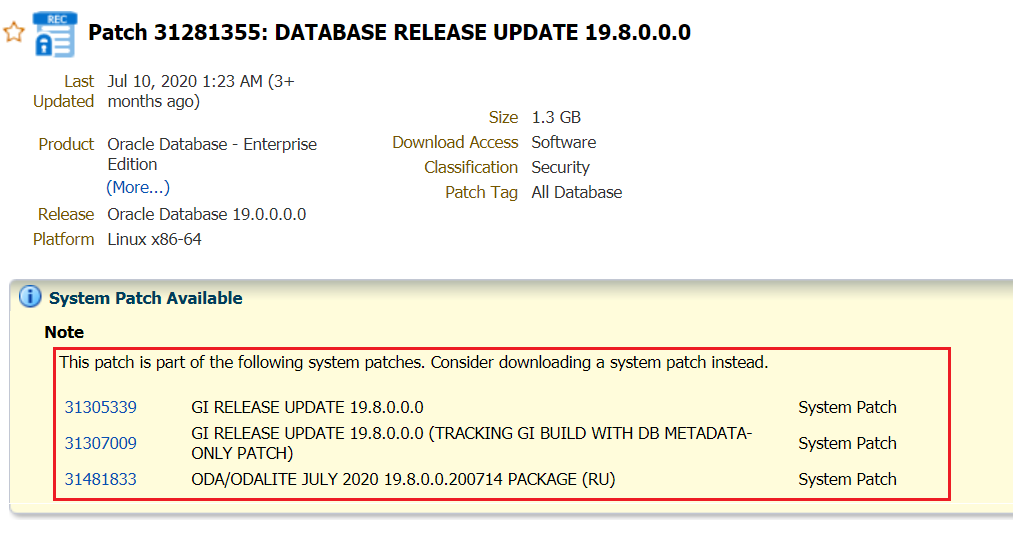Click the 'Note' label
Viewport: 1013px width, 539px height.
click(x=64, y=332)
